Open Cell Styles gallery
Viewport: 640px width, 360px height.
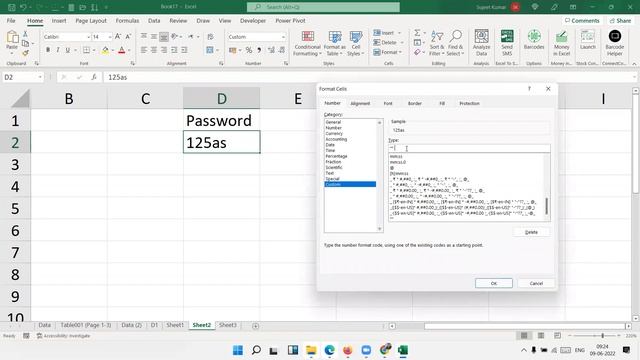[356, 43]
